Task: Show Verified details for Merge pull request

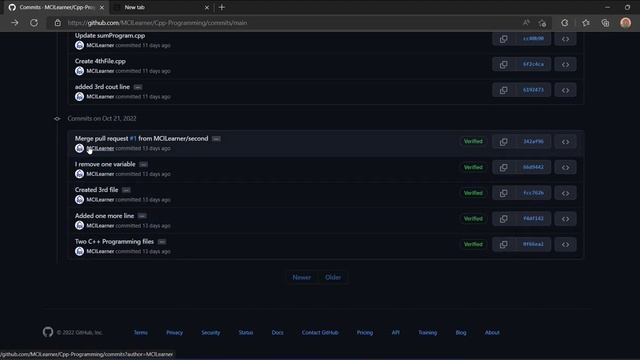Action: point(473,141)
